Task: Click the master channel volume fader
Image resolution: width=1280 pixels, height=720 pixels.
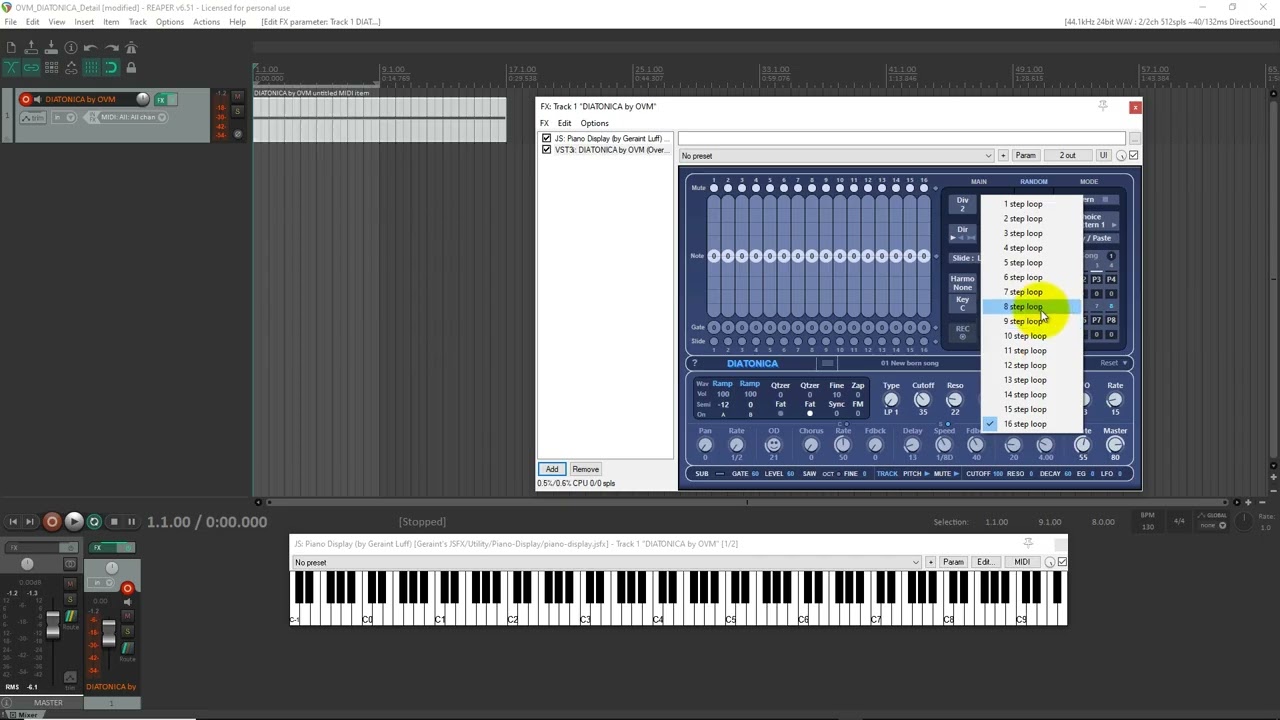Action: pos(52,626)
